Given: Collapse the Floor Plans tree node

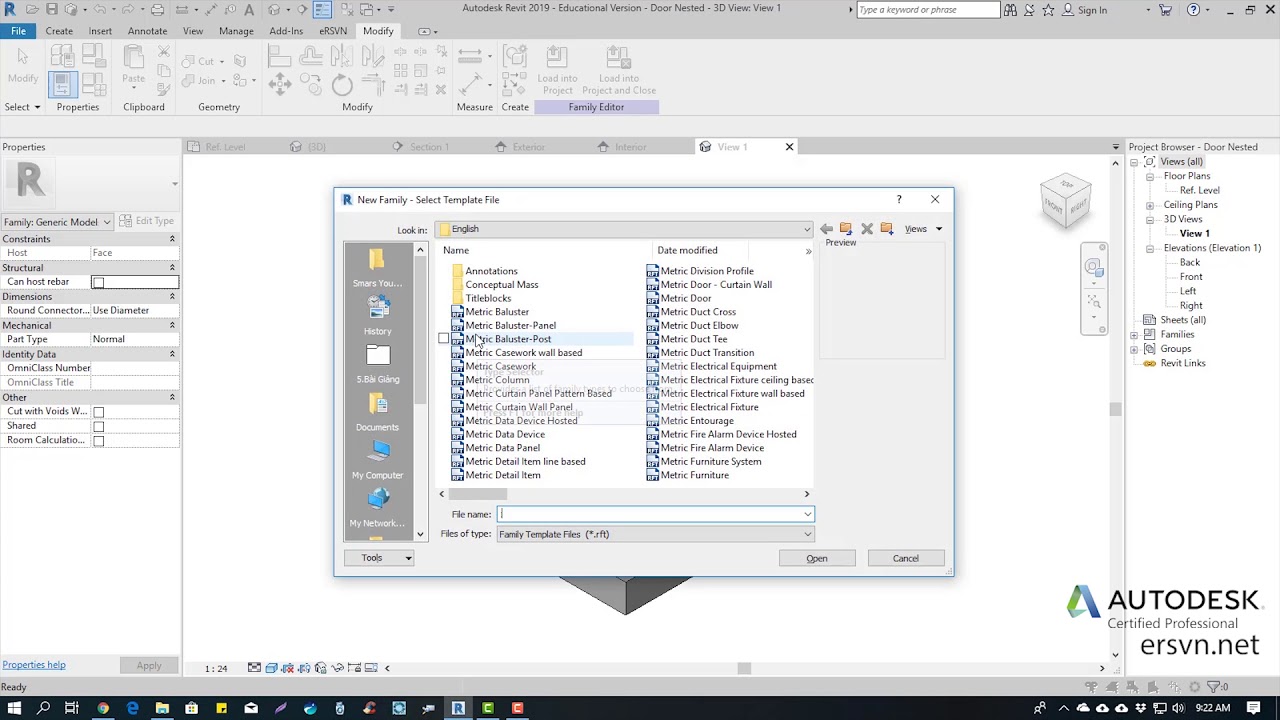Looking at the screenshot, I should pyautogui.click(x=1150, y=176).
